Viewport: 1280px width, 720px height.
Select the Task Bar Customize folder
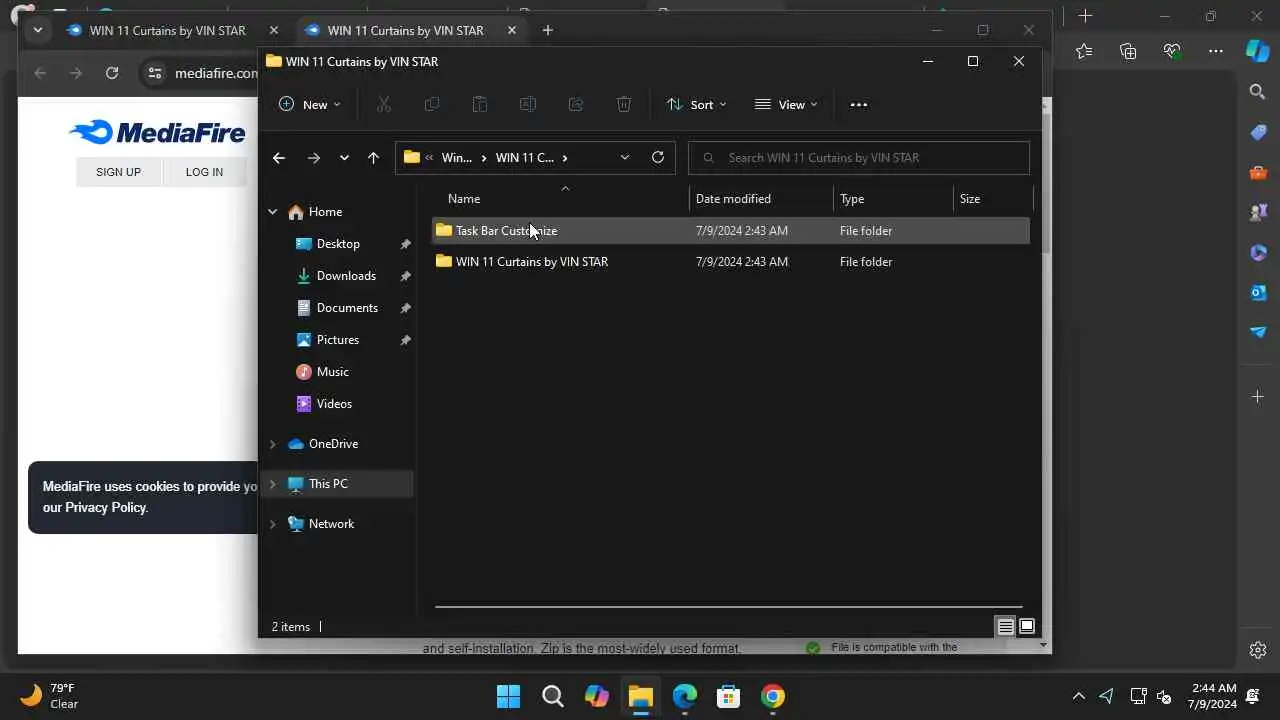731,231
